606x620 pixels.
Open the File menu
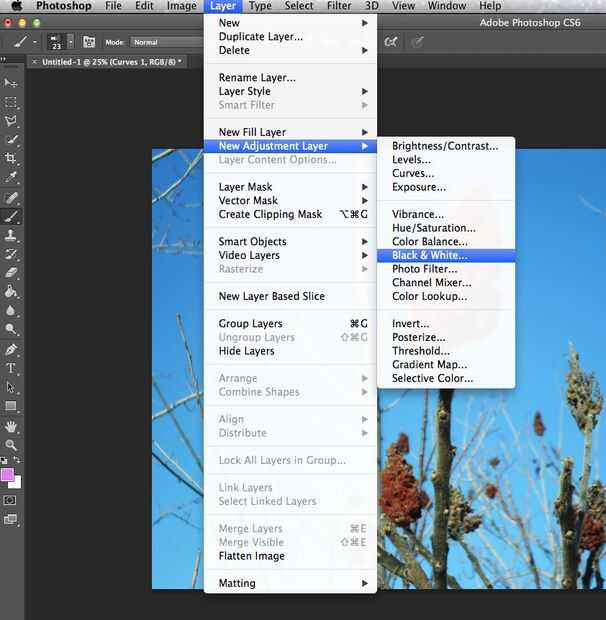click(x=113, y=6)
